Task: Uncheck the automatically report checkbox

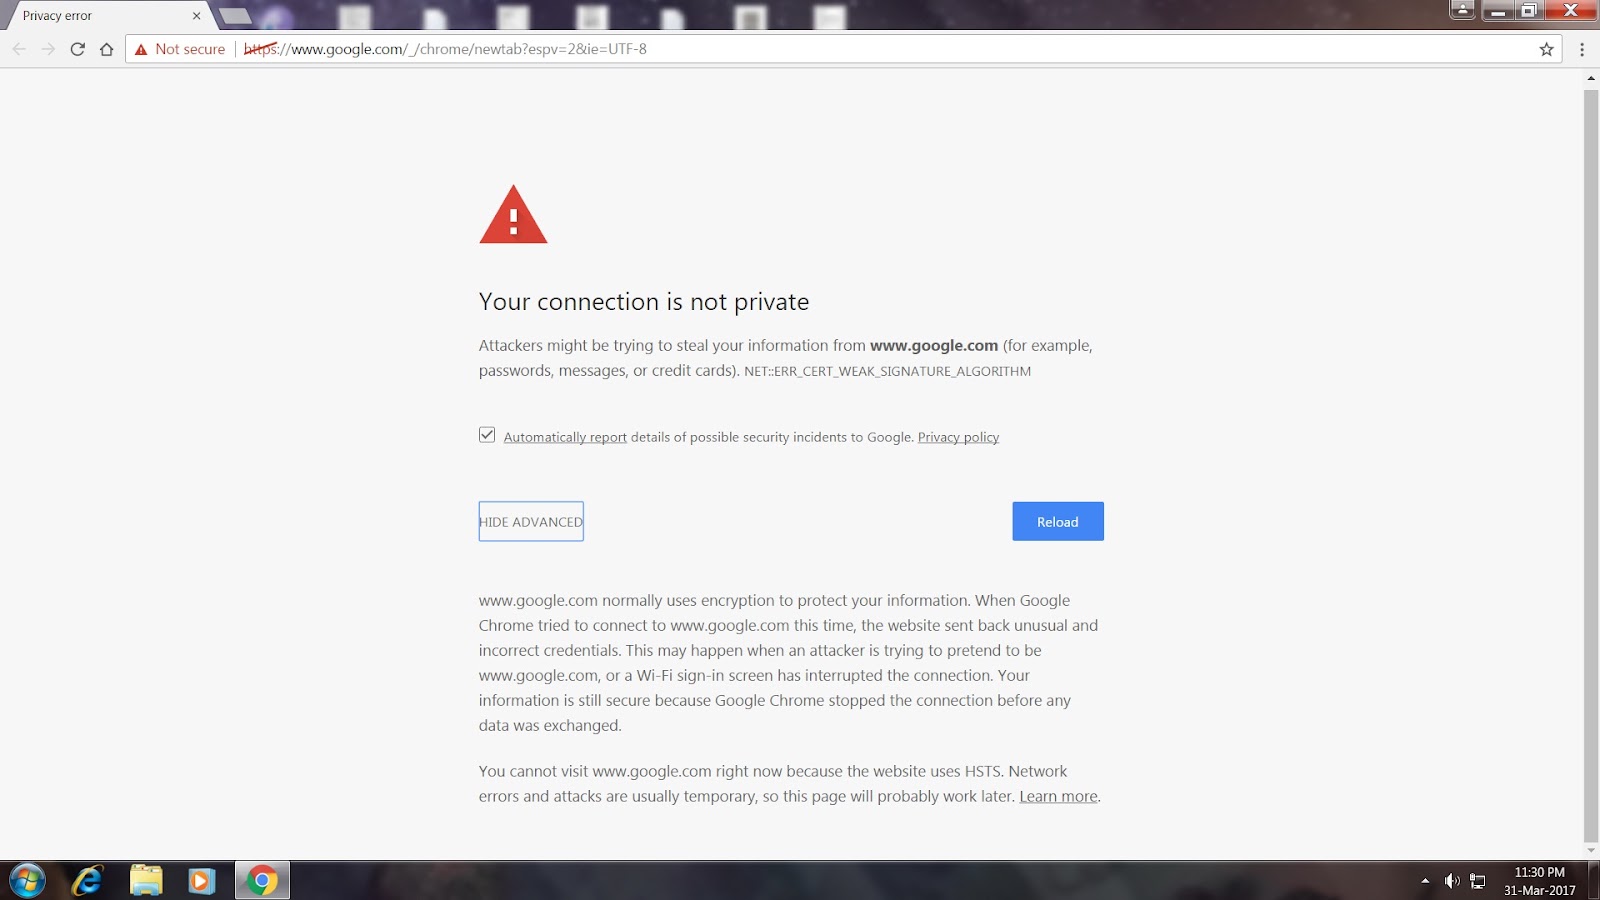Action: 487,435
